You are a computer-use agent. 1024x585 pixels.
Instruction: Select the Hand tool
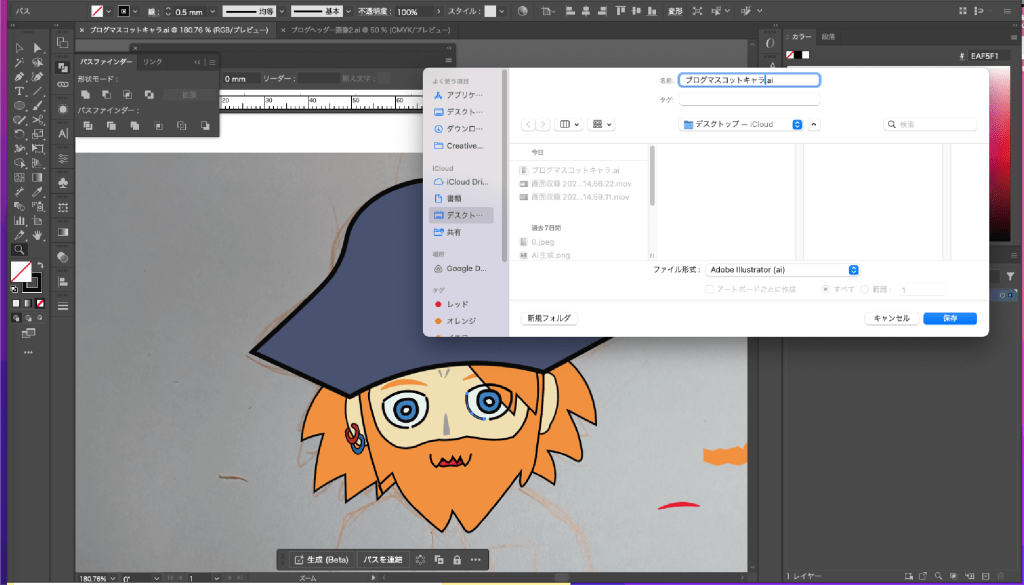click(38, 235)
